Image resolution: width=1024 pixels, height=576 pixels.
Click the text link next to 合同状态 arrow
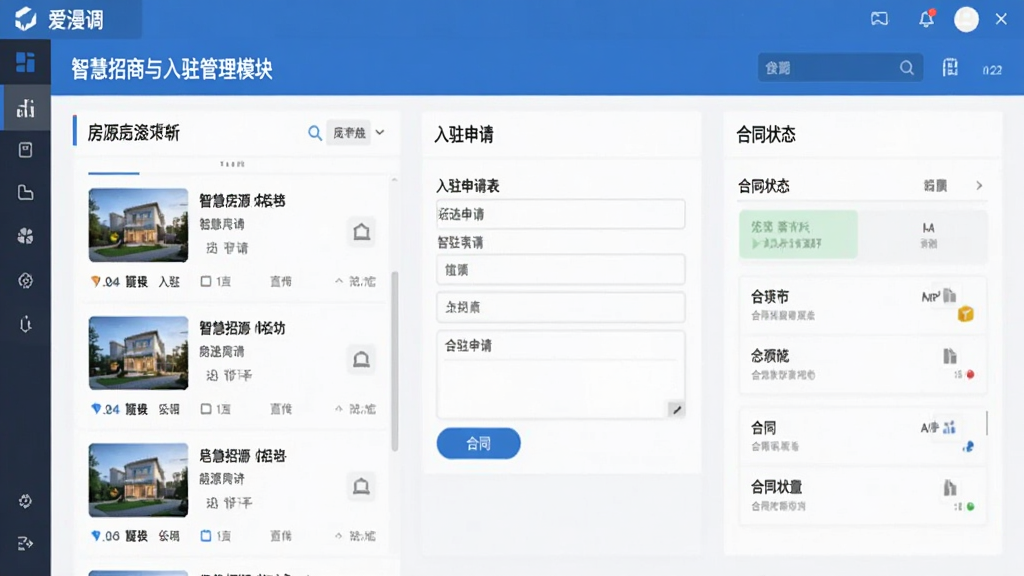tap(935, 186)
